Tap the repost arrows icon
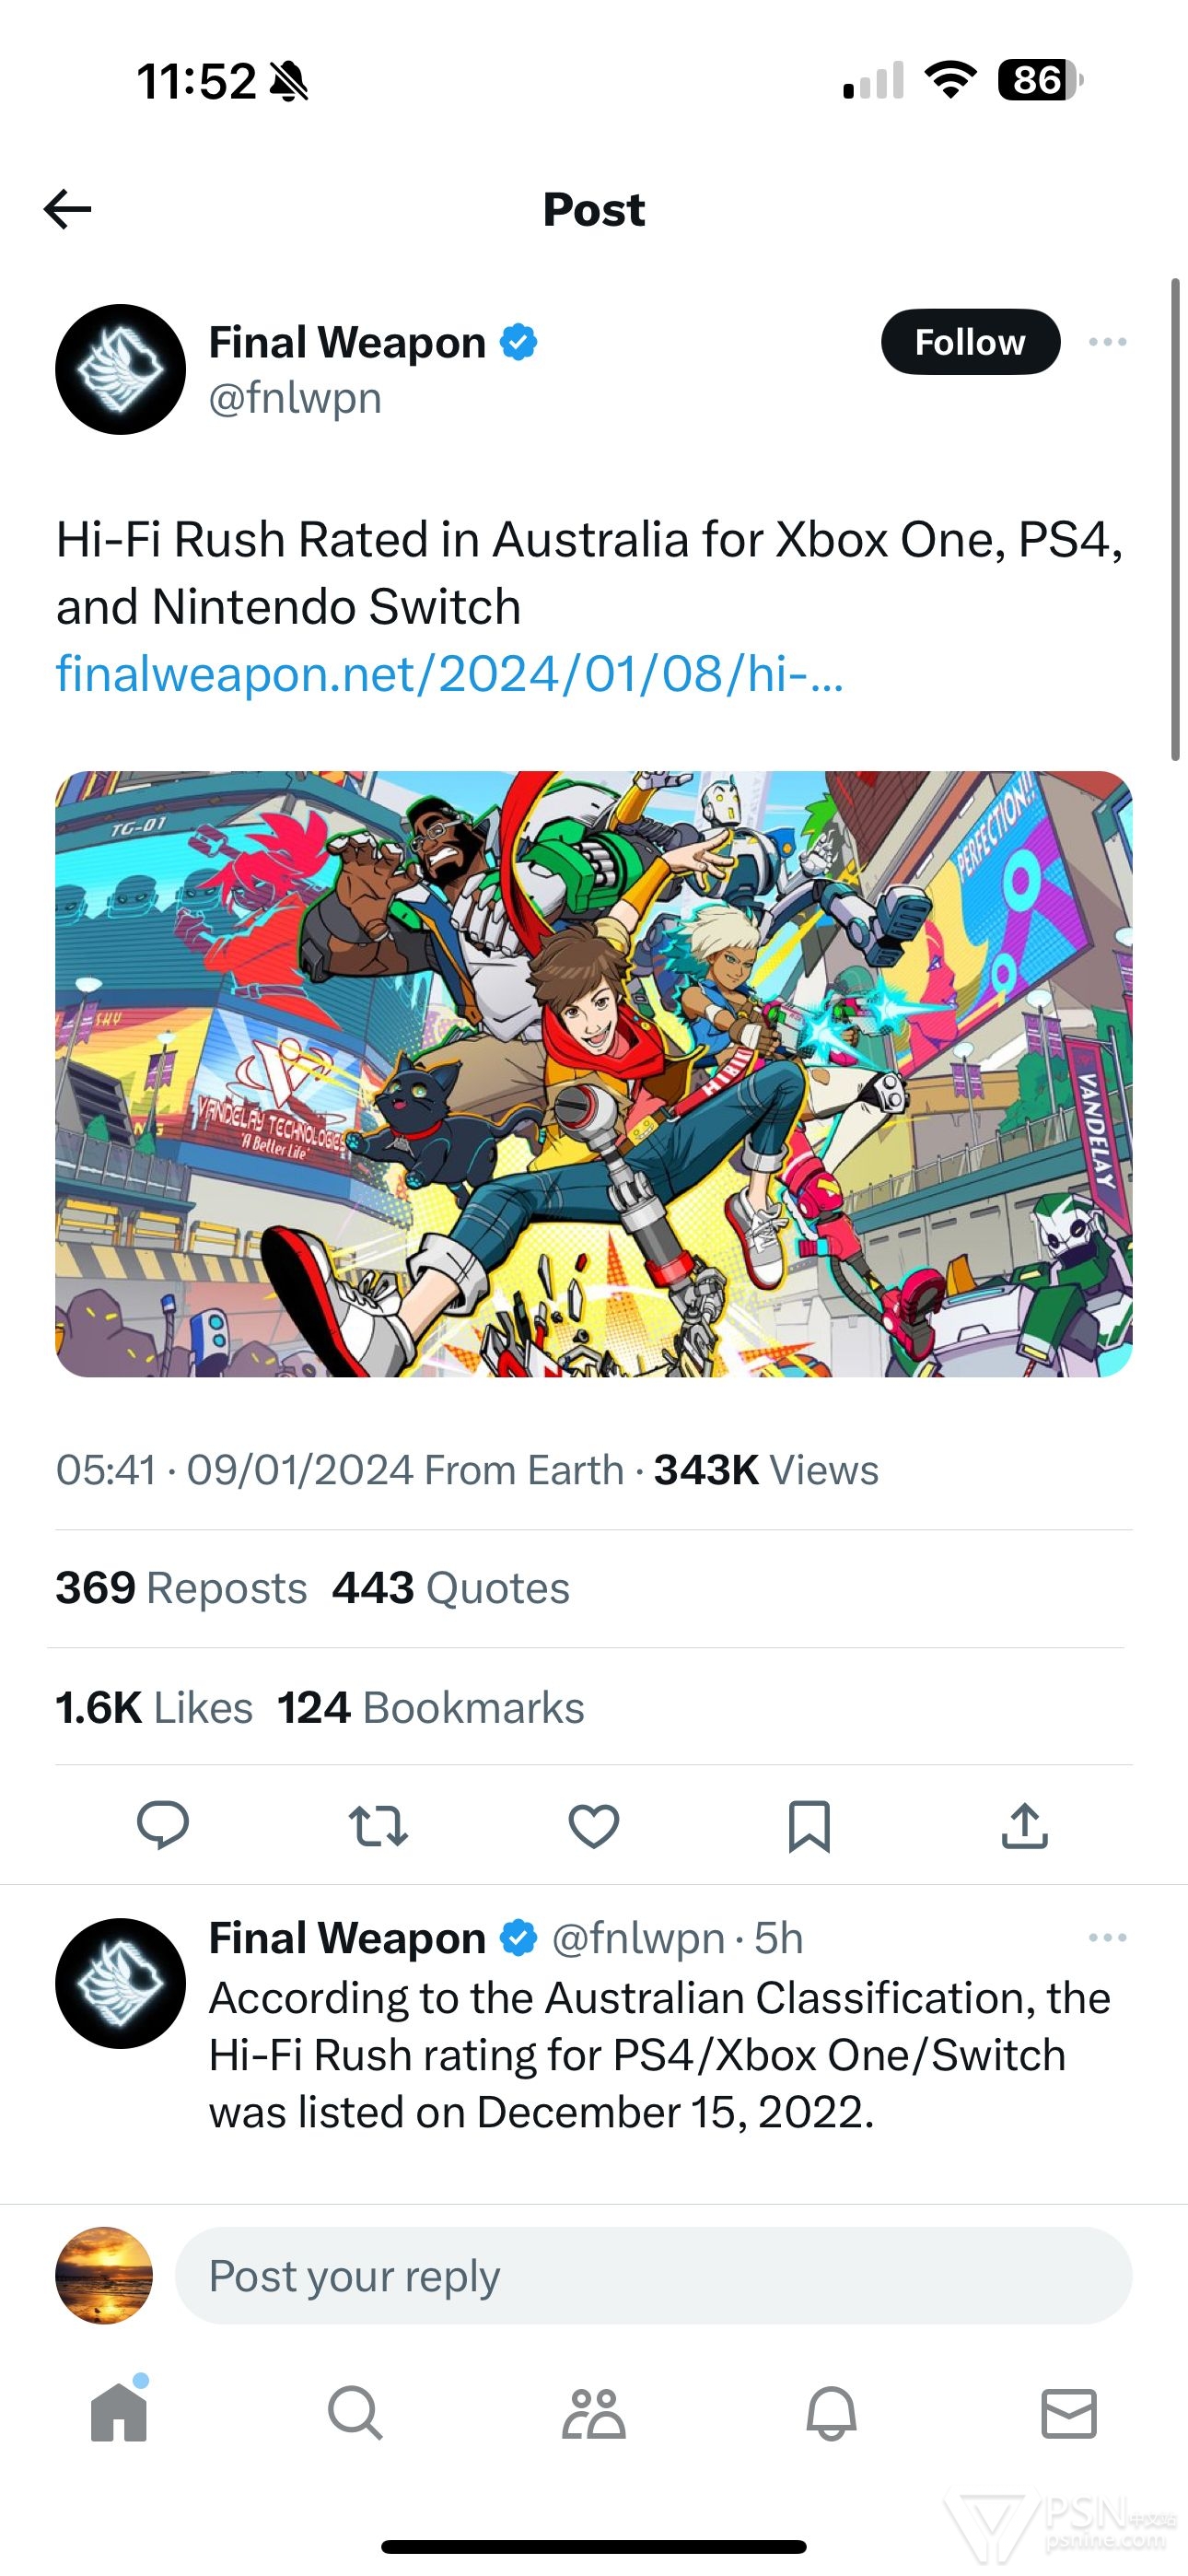This screenshot has width=1188, height=2576. [x=378, y=1825]
